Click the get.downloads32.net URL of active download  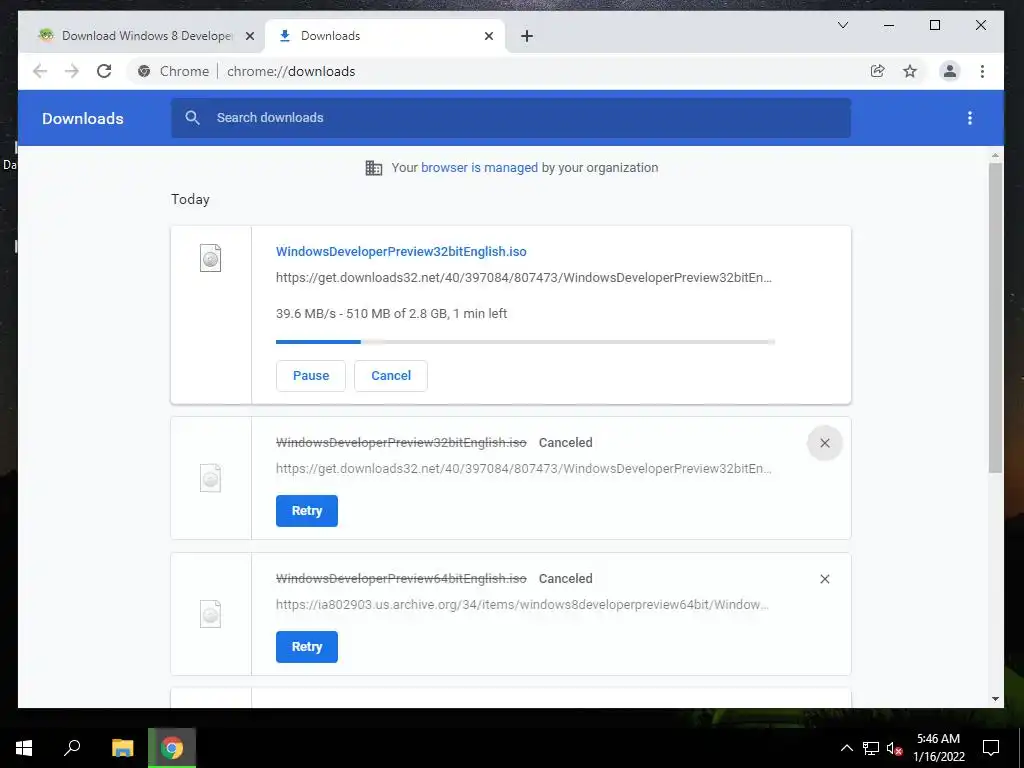[524, 278]
